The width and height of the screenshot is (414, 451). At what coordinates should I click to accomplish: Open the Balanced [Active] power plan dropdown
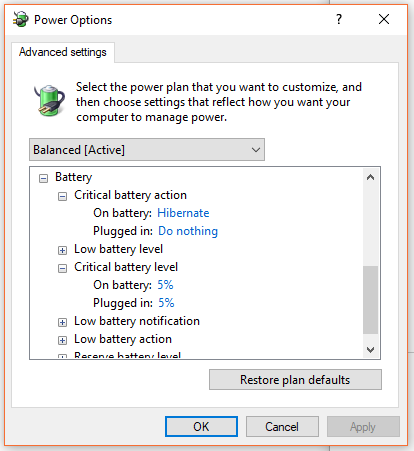click(147, 150)
